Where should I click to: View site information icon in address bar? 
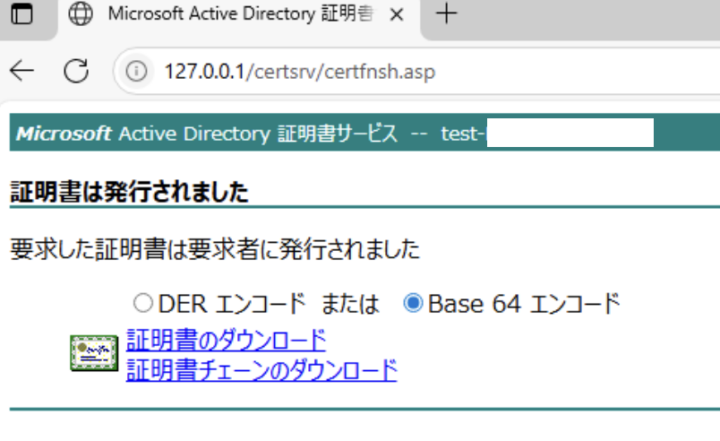[x=136, y=72]
